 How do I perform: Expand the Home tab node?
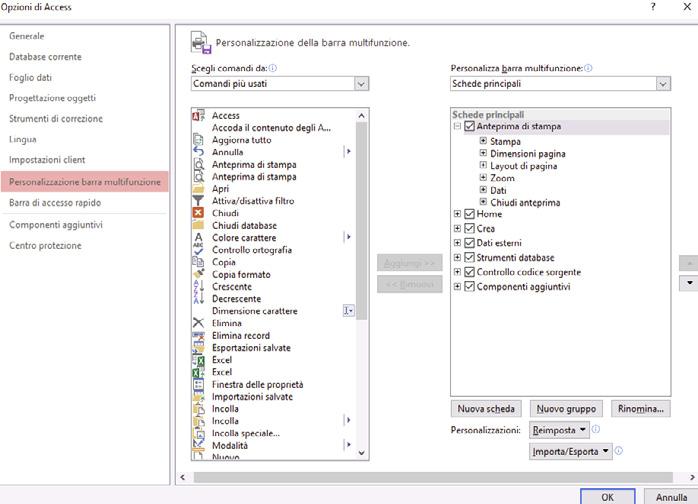pyautogui.click(x=457, y=214)
